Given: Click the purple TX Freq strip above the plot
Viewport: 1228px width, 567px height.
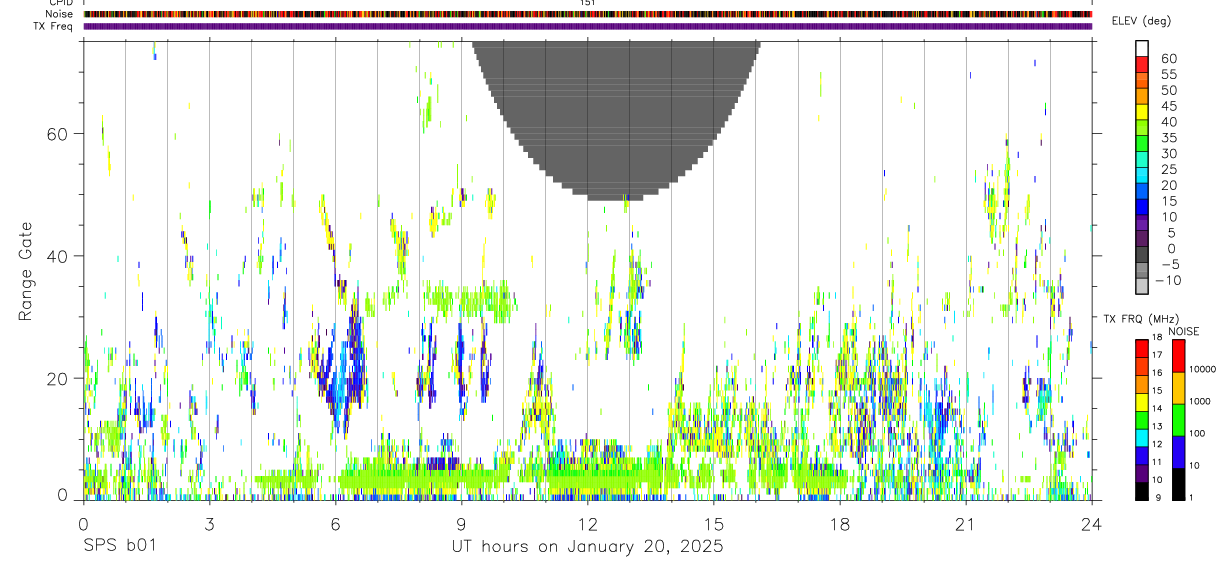Looking at the screenshot, I should [x=588, y=26].
